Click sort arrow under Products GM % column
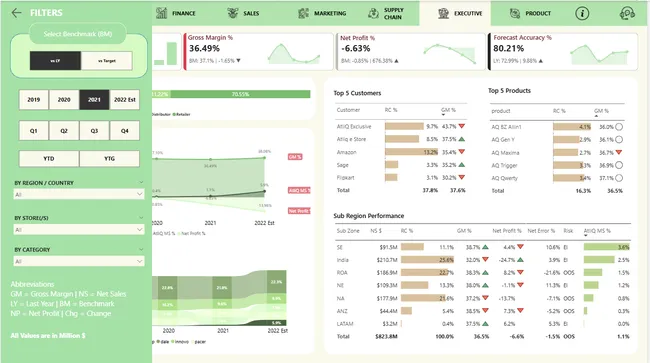The width and height of the screenshot is (650, 363). click(596, 116)
